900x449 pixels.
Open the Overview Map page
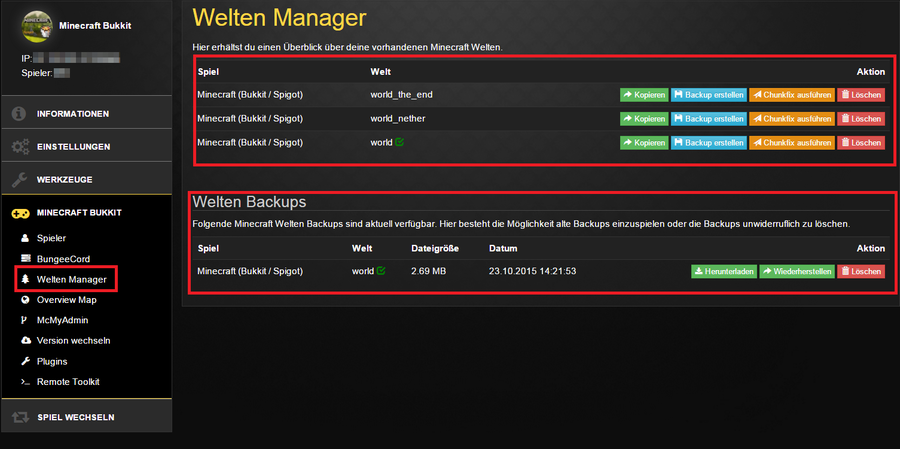67,300
